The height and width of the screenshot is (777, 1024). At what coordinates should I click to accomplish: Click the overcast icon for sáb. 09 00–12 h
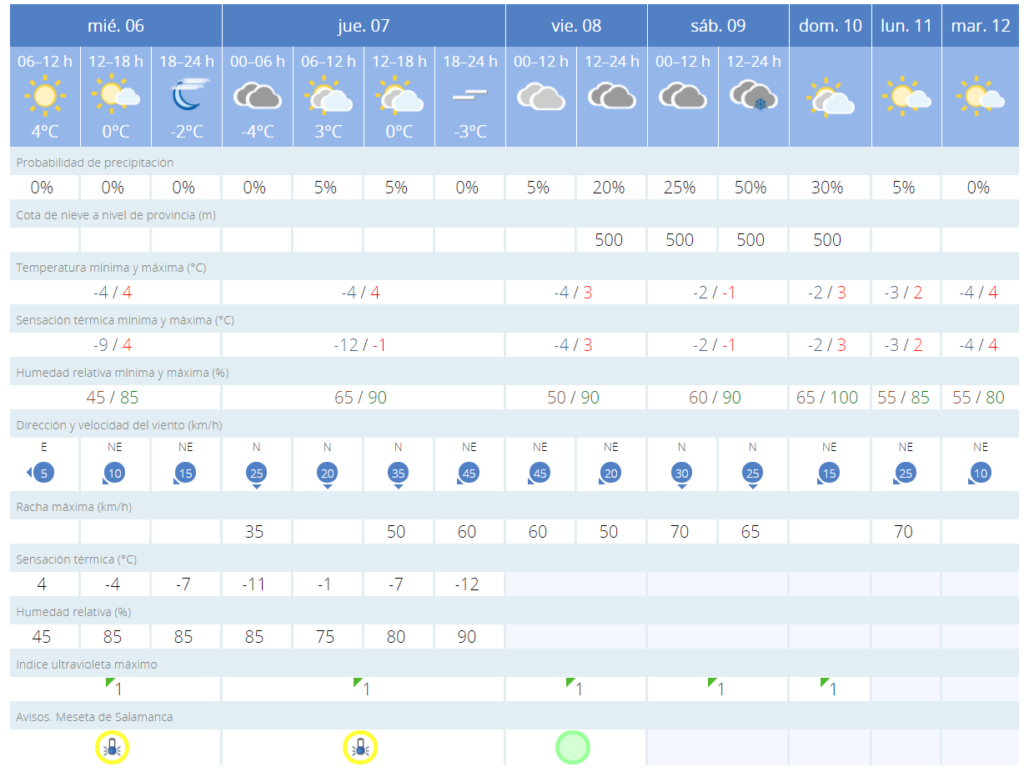click(x=683, y=95)
